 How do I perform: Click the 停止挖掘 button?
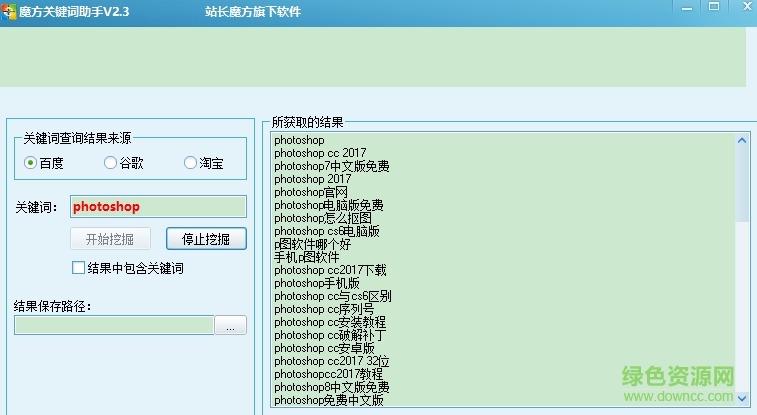(206, 239)
